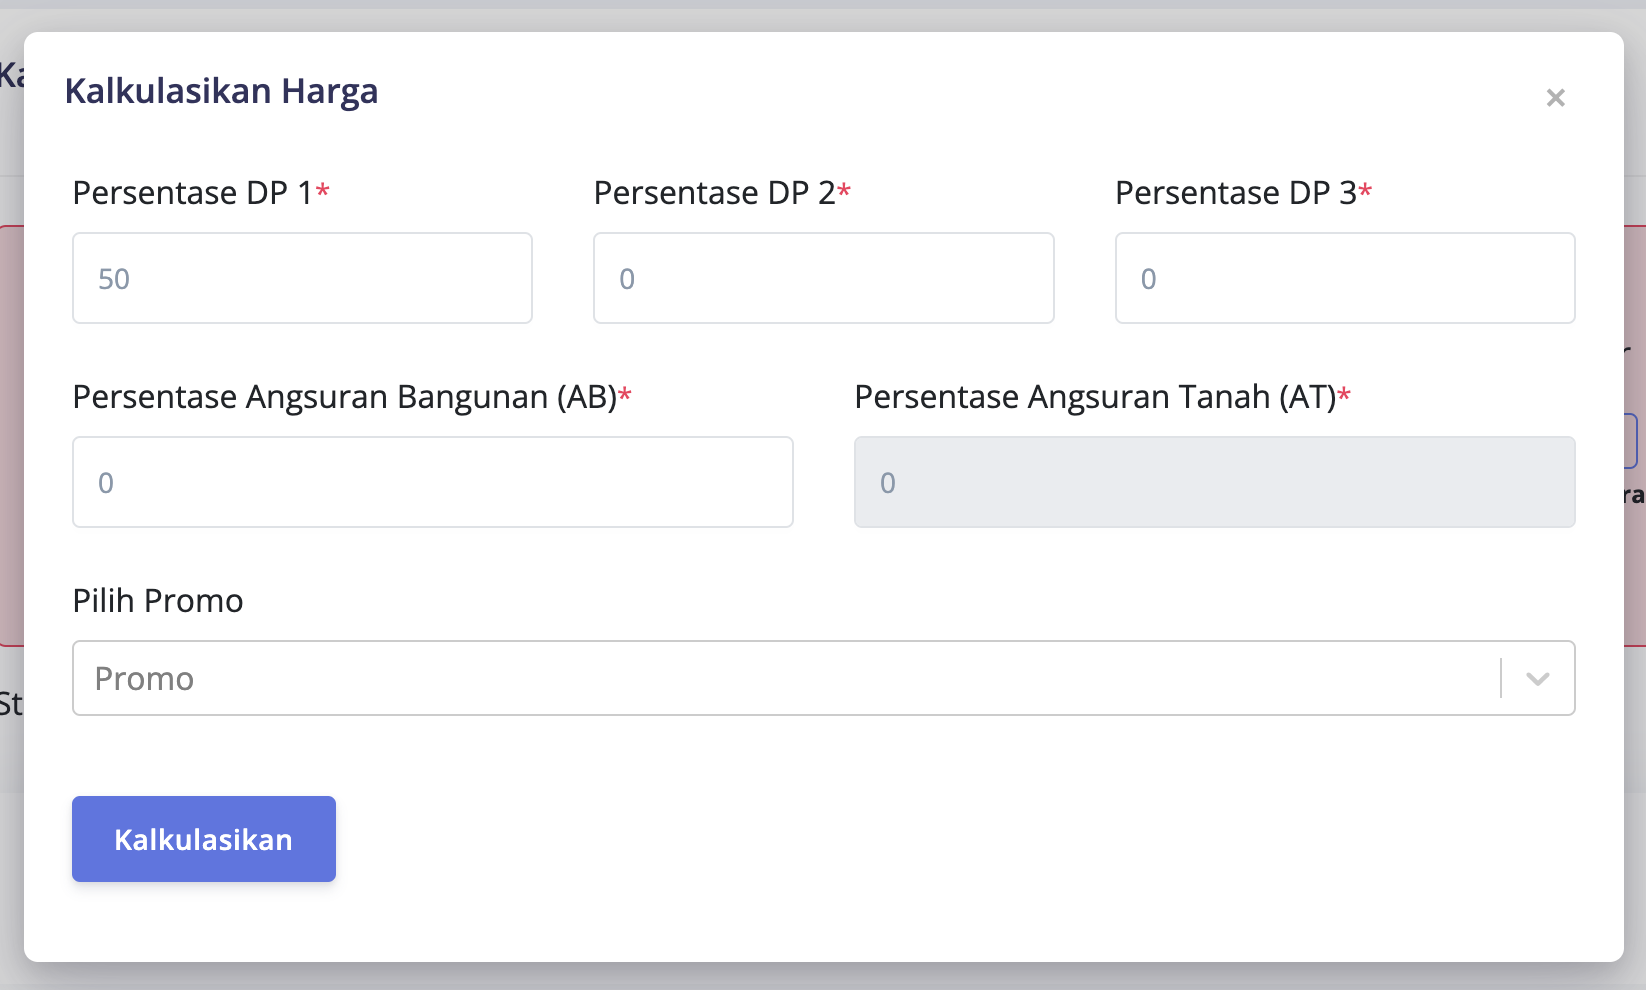Click the red asterisk beside Persentase DP 1
Viewport: 1646px width, 990px height.
323,190
